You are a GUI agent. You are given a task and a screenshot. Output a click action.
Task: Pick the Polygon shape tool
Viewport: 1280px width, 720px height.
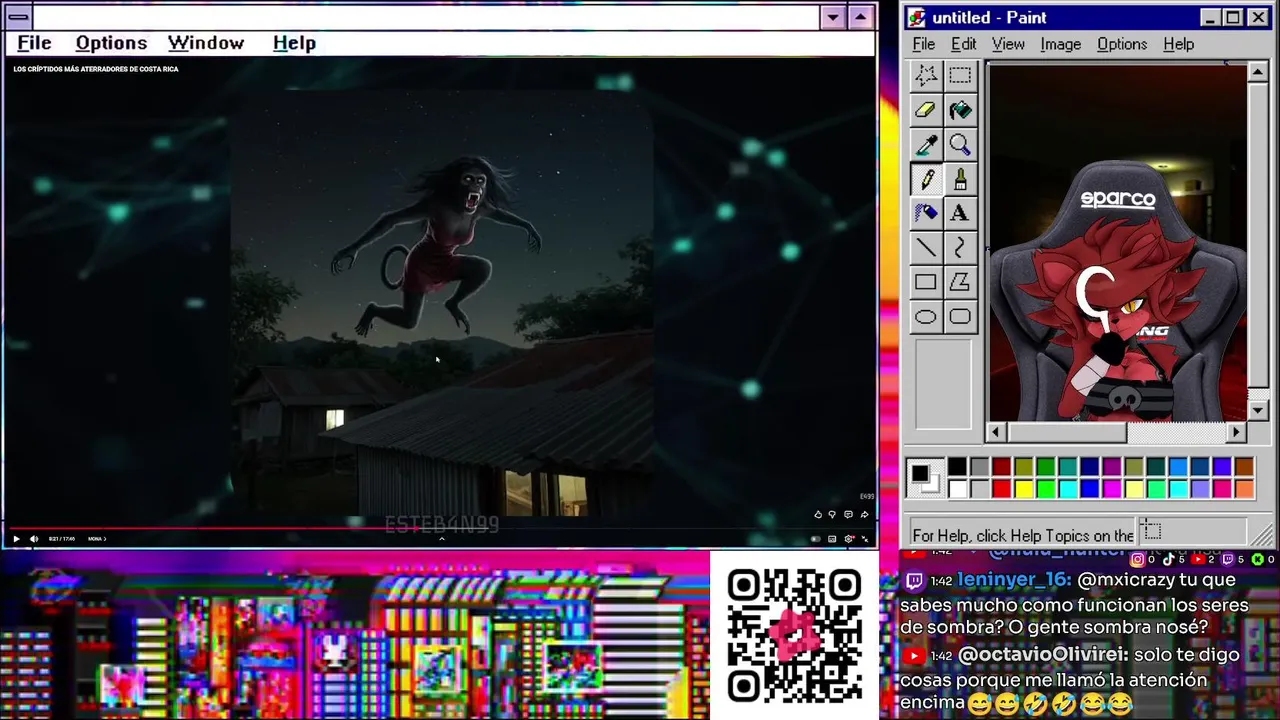(960, 282)
